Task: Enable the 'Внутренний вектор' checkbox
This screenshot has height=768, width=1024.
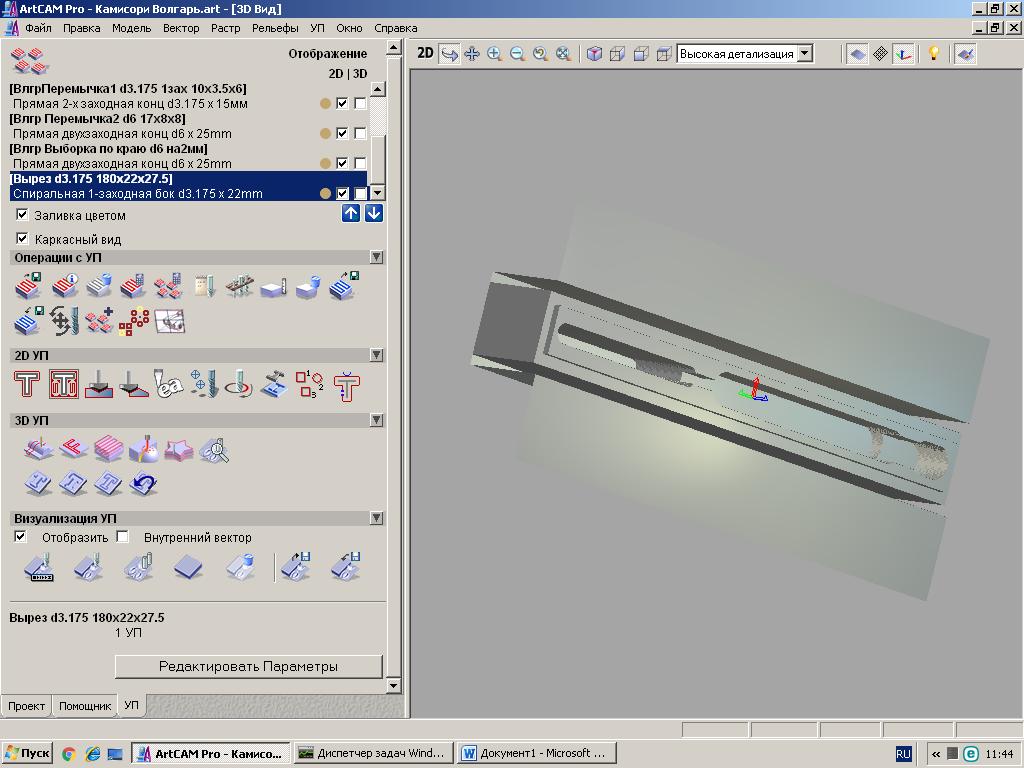Action: [x=123, y=537]
